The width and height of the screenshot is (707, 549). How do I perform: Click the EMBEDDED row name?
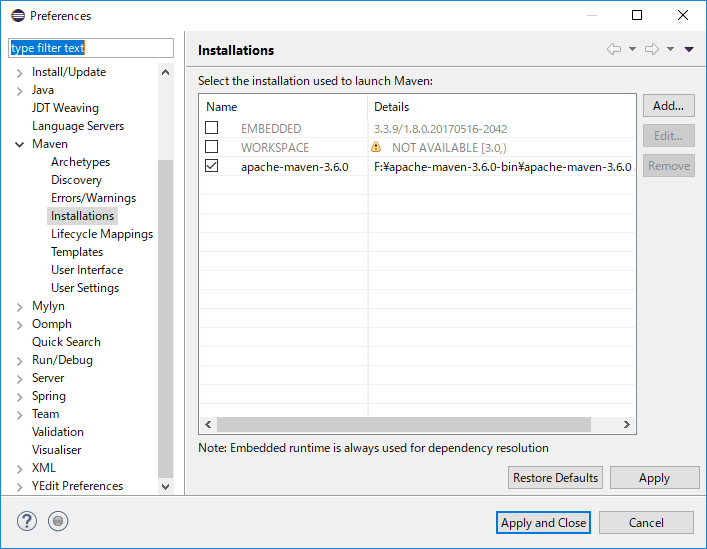[271, 129]
